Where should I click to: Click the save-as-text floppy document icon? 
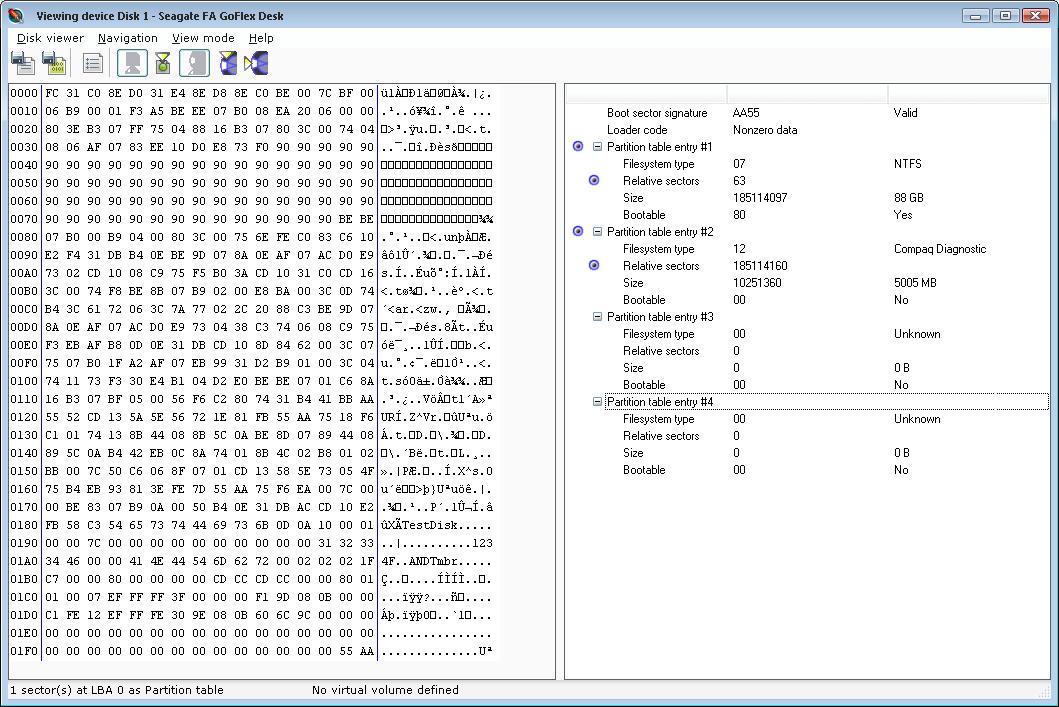pos(23,63)
